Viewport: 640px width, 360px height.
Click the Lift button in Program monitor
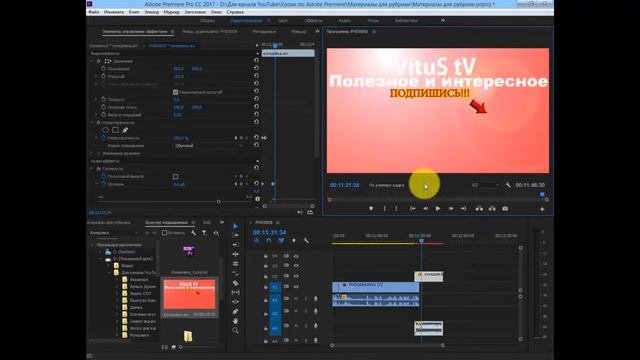(479, 209)
